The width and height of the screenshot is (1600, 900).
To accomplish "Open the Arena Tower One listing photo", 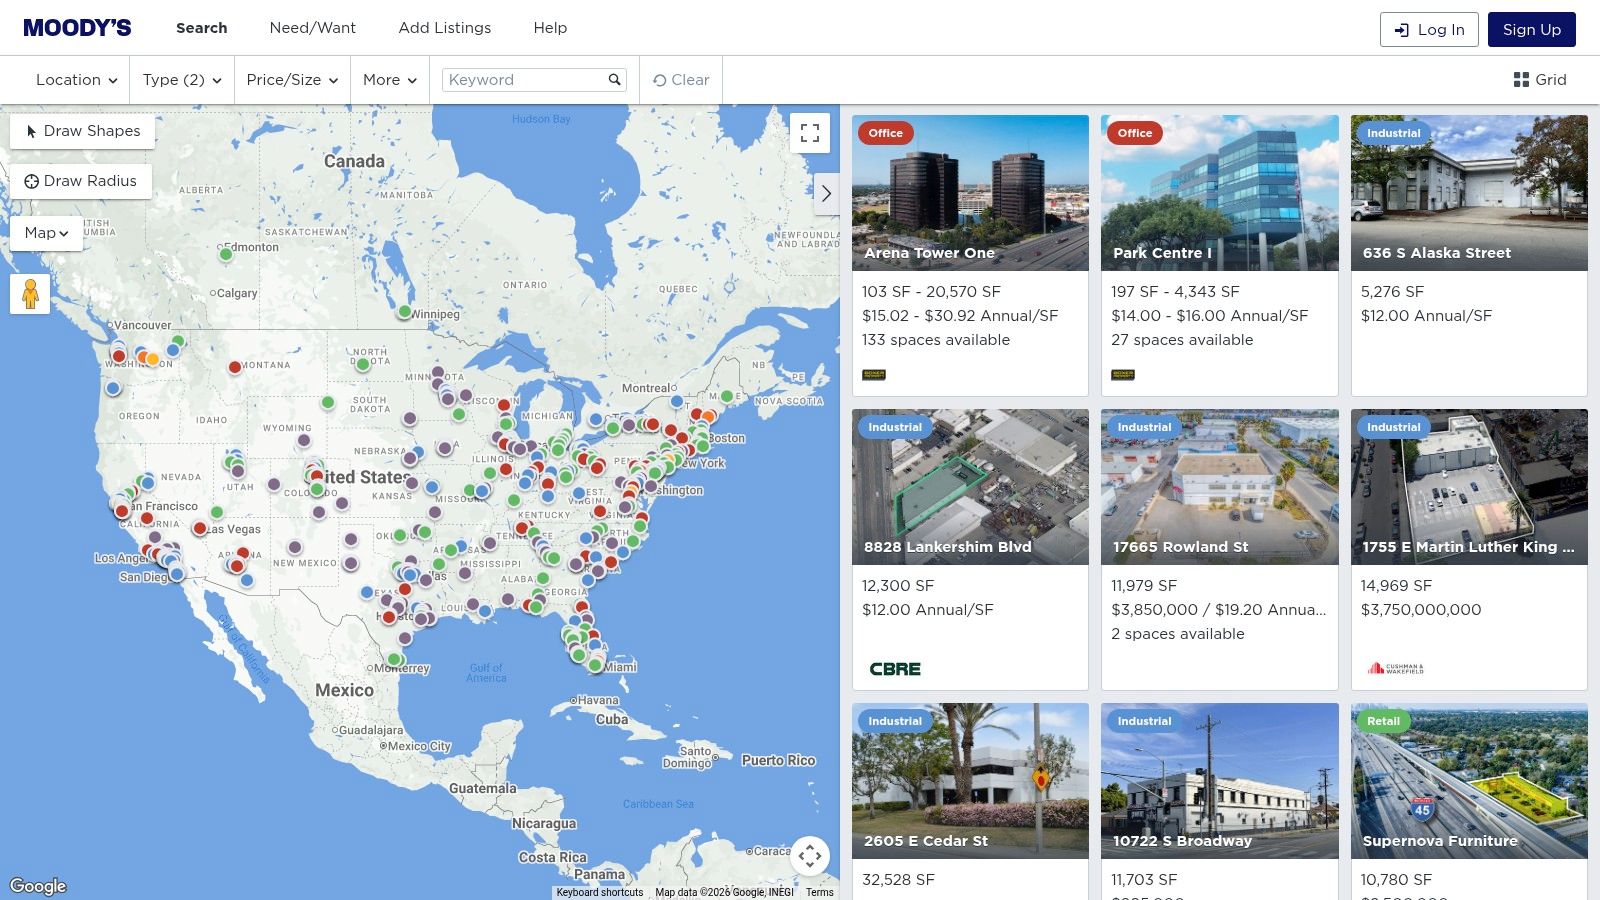I will pos(970,193).
